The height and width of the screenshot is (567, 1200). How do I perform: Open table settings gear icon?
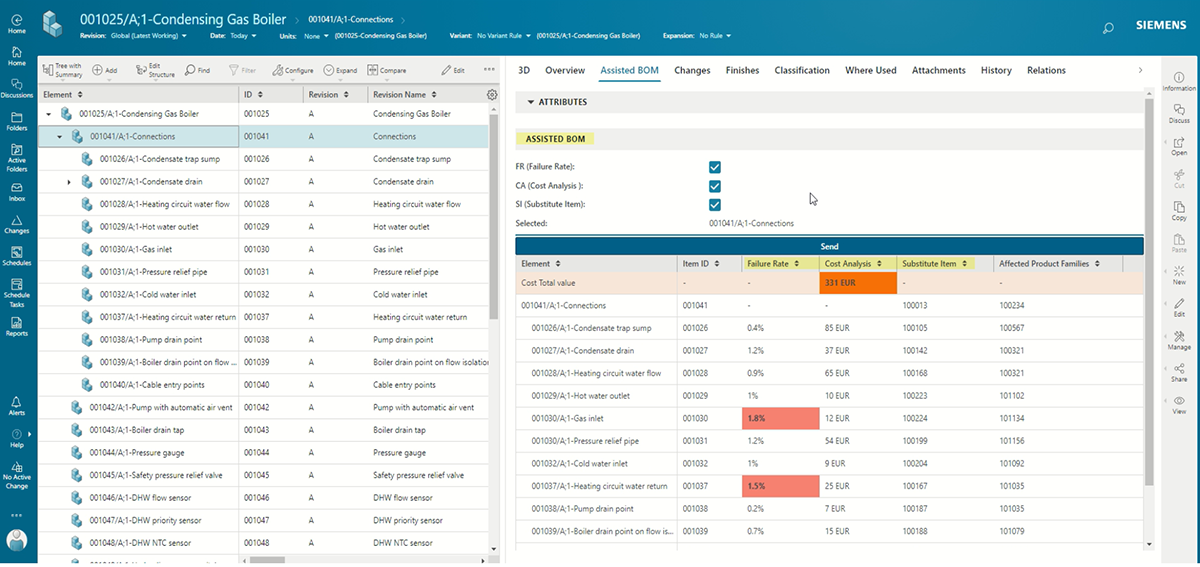(x=492, y=95)
